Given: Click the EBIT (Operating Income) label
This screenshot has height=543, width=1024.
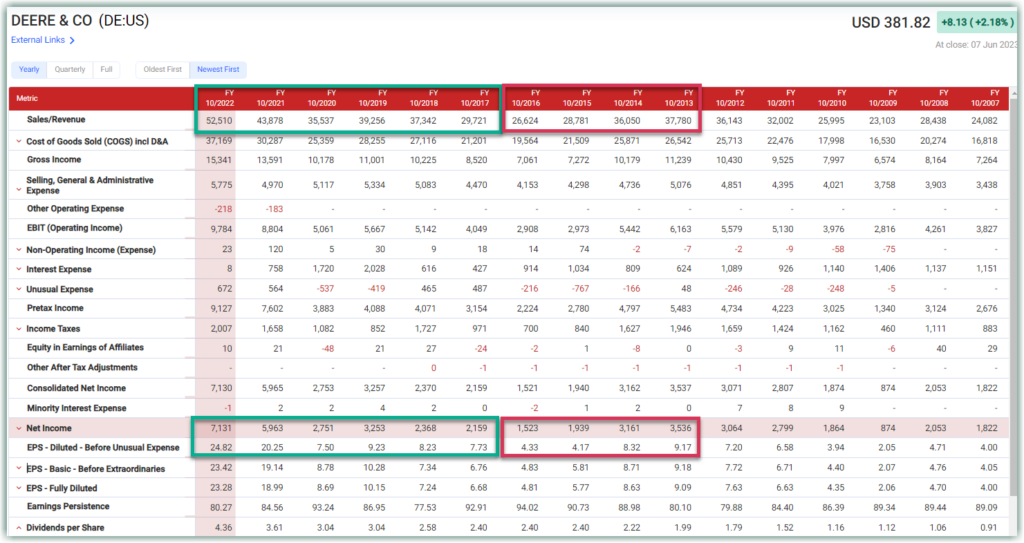Looking at the screenshot, I should pyautogui.click(x=74, y=228).
